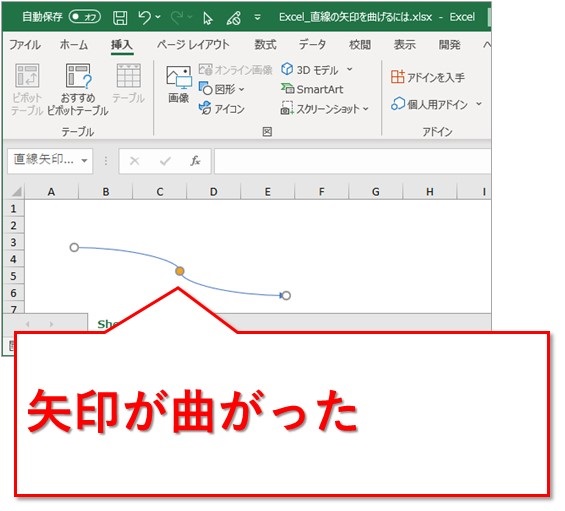Click the Draw with touch pen icon
565x511 pixels.
coord(233,17)
